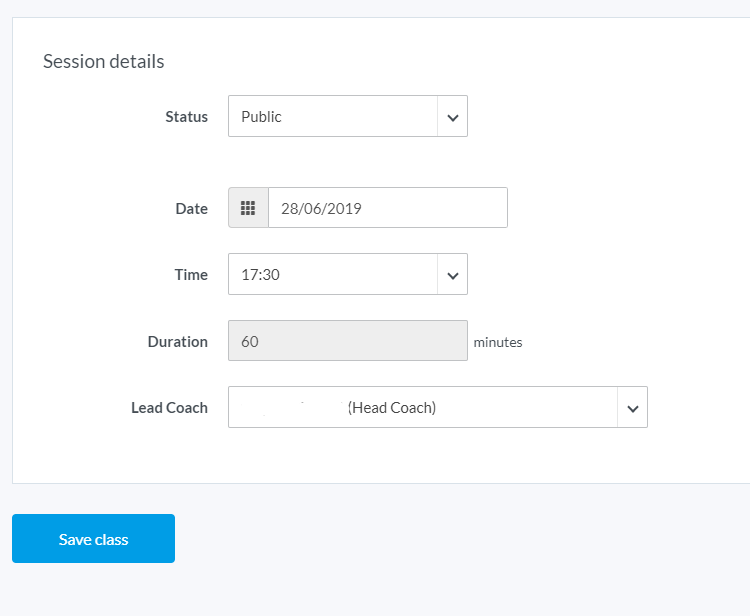
Task: Click the Duration field label
Action: pyautogui.click(x=177, y=342)
